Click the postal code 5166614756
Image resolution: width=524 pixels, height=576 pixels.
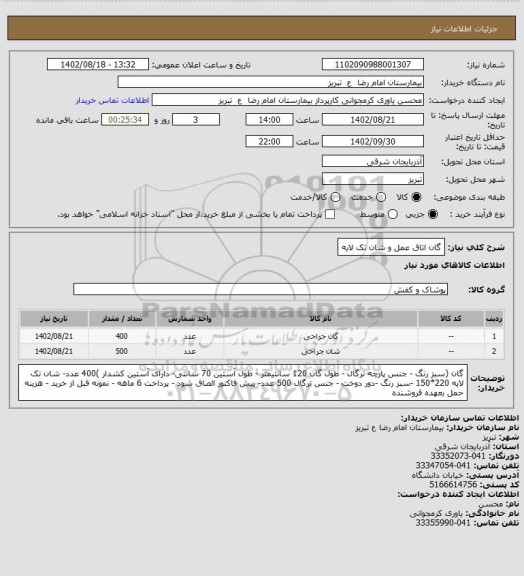point(453,485)
